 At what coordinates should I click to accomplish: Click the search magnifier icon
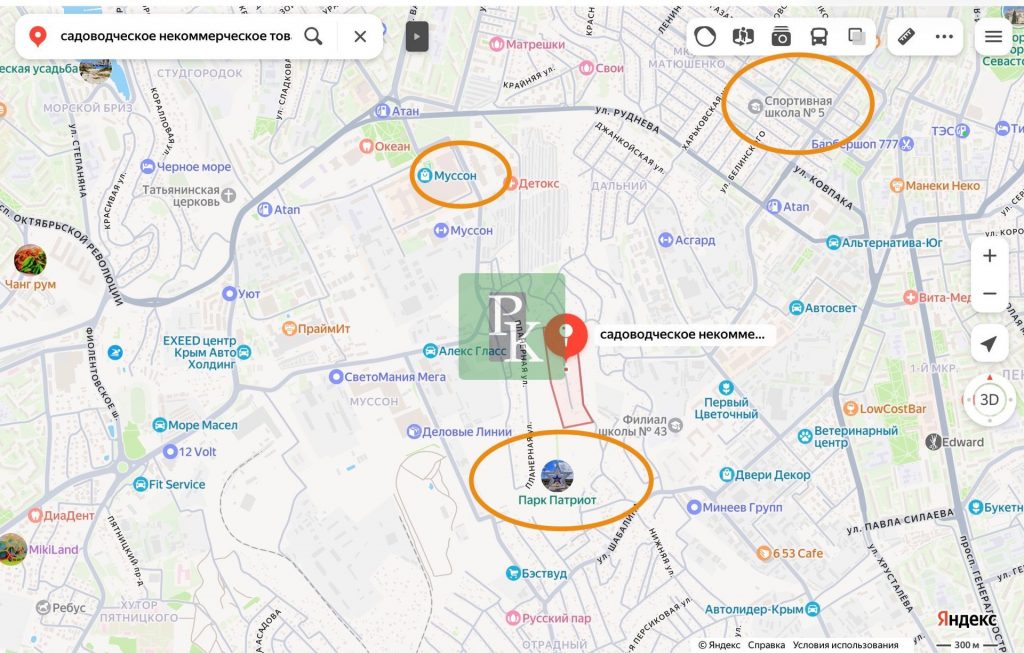pyautogui.click(x=313, y=37)
